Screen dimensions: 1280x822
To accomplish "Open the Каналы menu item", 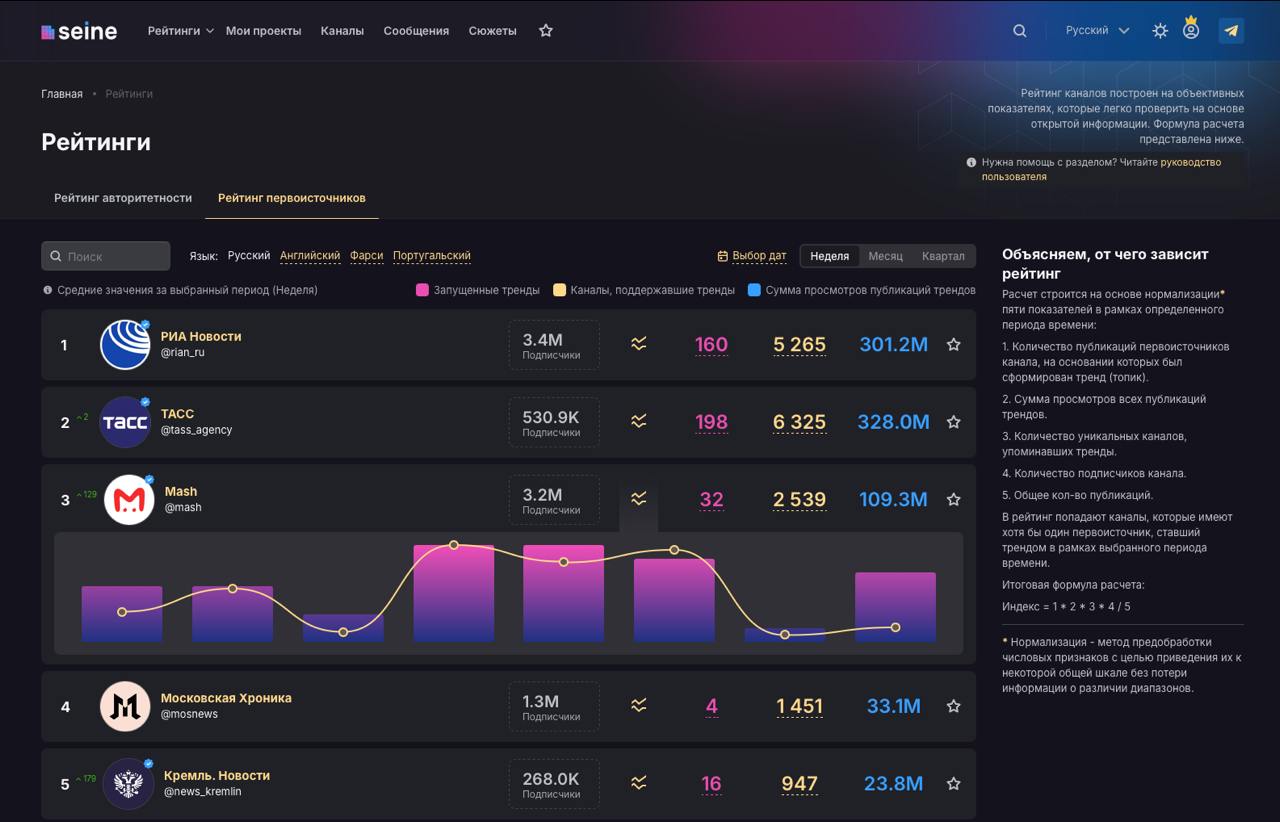I will [342, 31].
